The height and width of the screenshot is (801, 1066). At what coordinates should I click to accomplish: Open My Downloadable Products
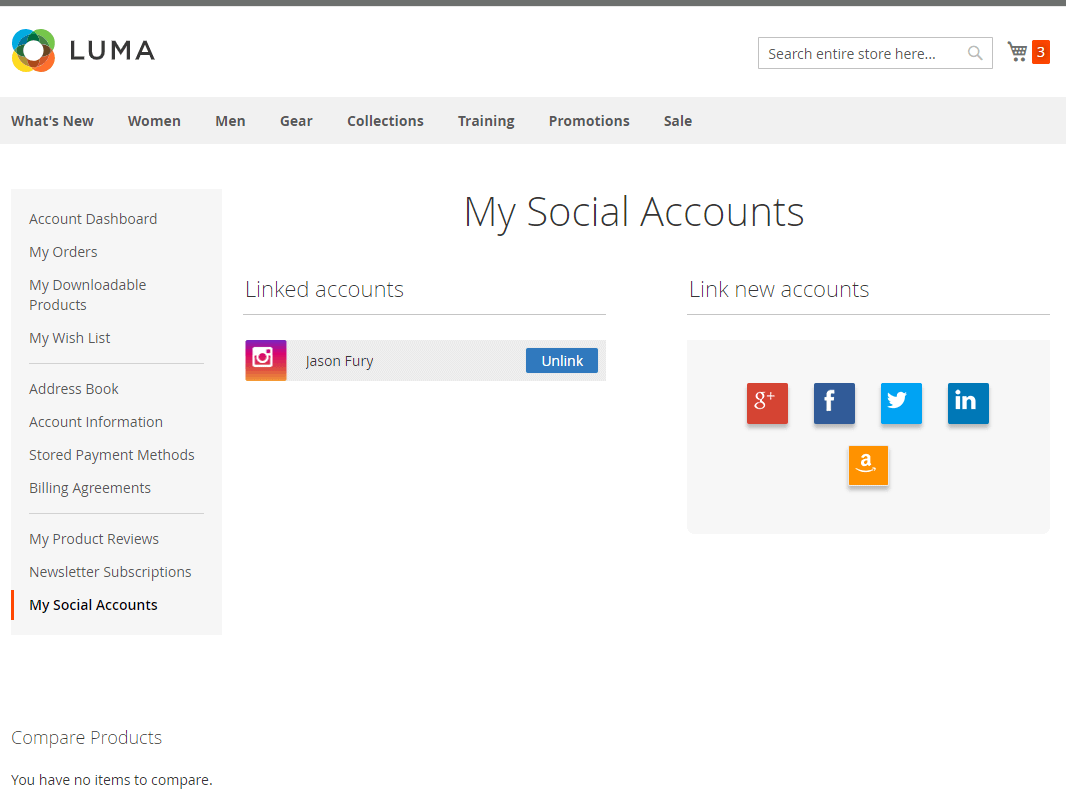[x=88, y=295]
